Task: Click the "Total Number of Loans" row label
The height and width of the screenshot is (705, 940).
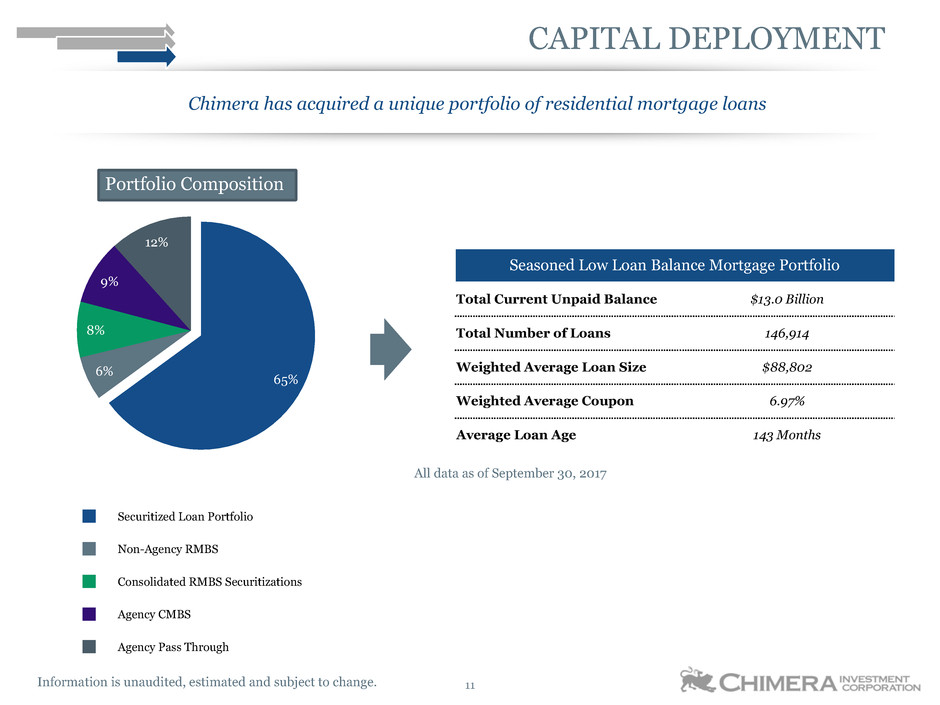Action: coord(533,333)
